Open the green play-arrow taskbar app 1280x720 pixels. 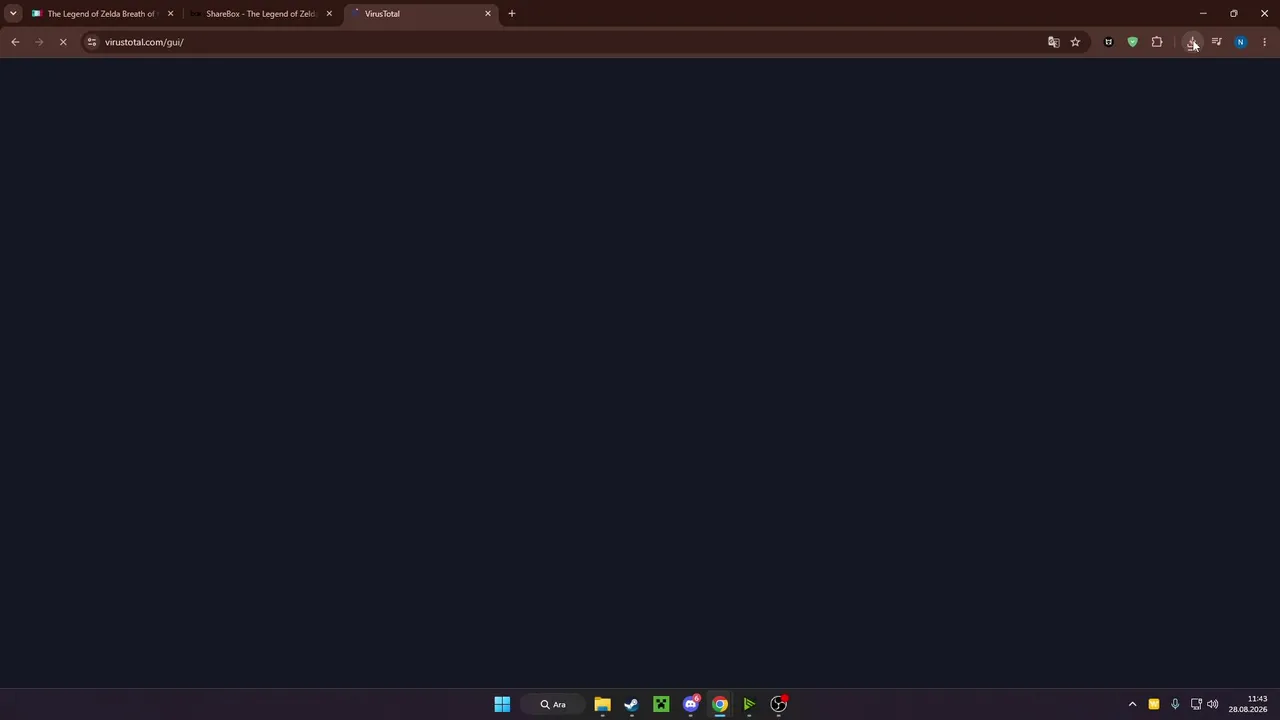click(x=749, y=704)
